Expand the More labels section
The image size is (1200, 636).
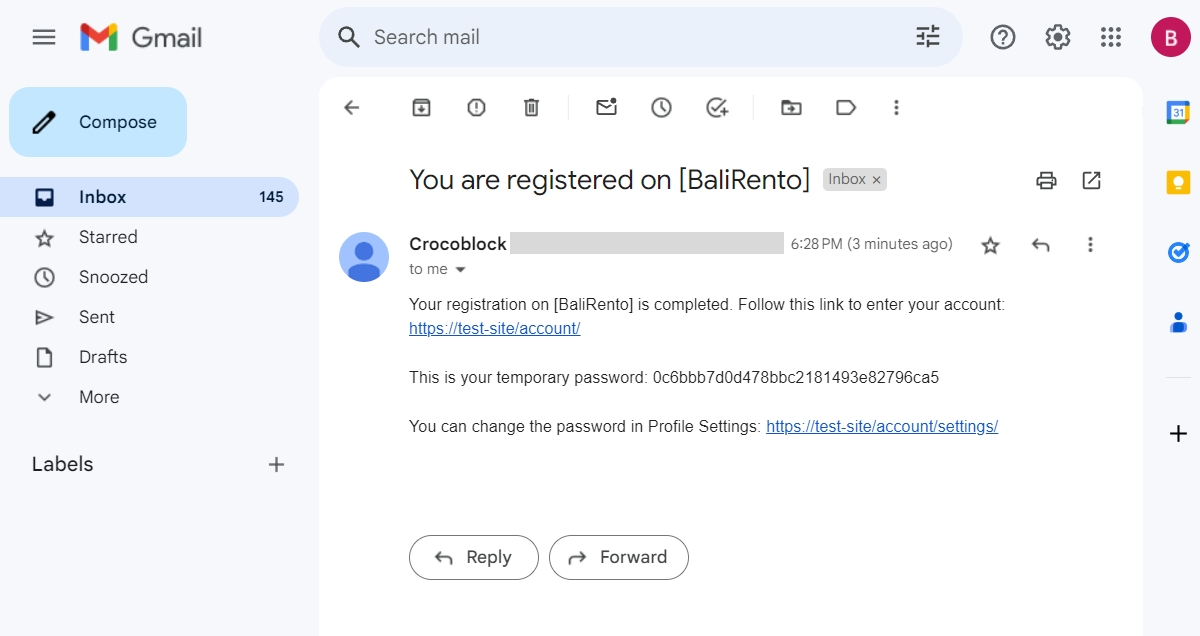[x=98, y=397]
